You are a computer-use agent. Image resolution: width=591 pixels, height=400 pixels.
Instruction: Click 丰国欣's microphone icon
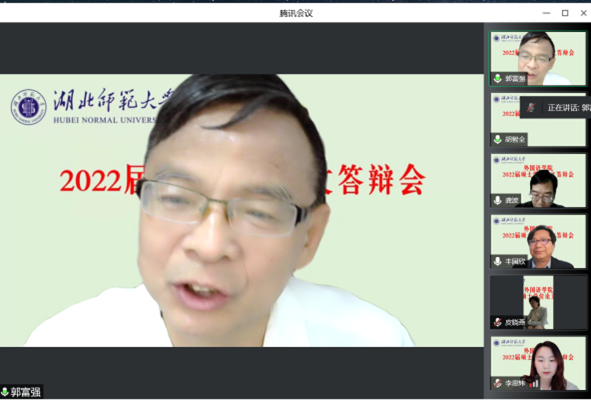click(x=498, y=261)
